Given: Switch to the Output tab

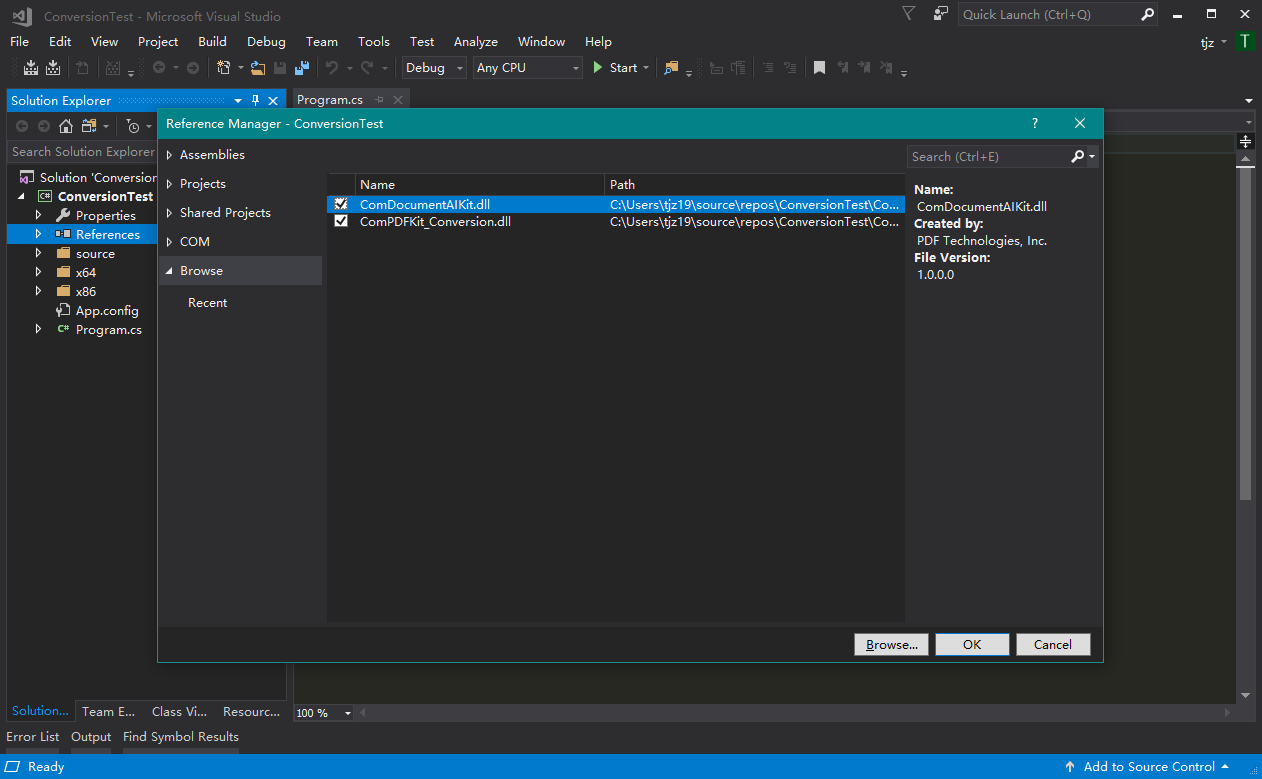Looking at the screenshot, I should pyautogui.click(x=91, y=737).
